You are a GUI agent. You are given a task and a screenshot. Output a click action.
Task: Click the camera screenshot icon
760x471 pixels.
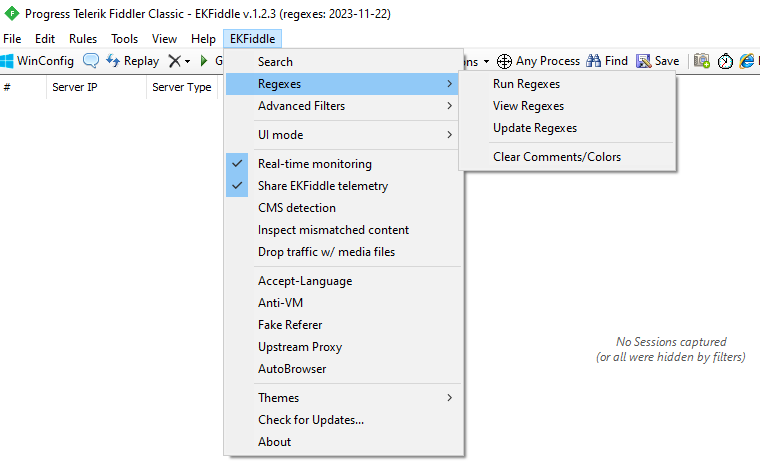coord(702,61)
